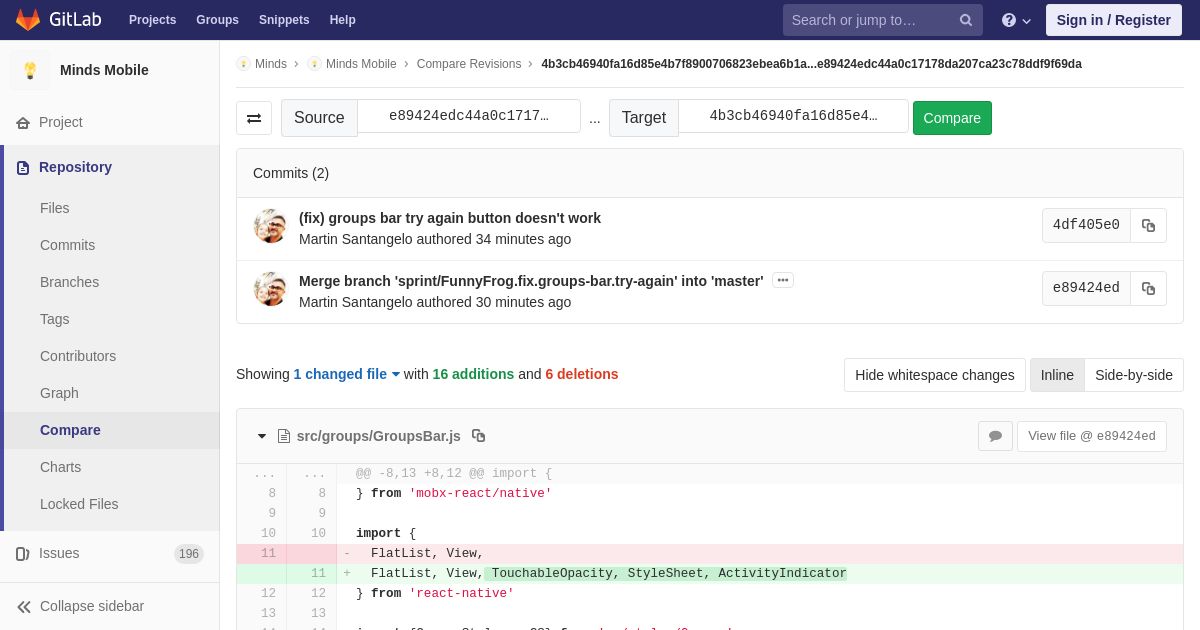This screenshot has height=630, width=1200.
Task: Click the file icon beside GroupsBar.js
Action: (284, 436)
